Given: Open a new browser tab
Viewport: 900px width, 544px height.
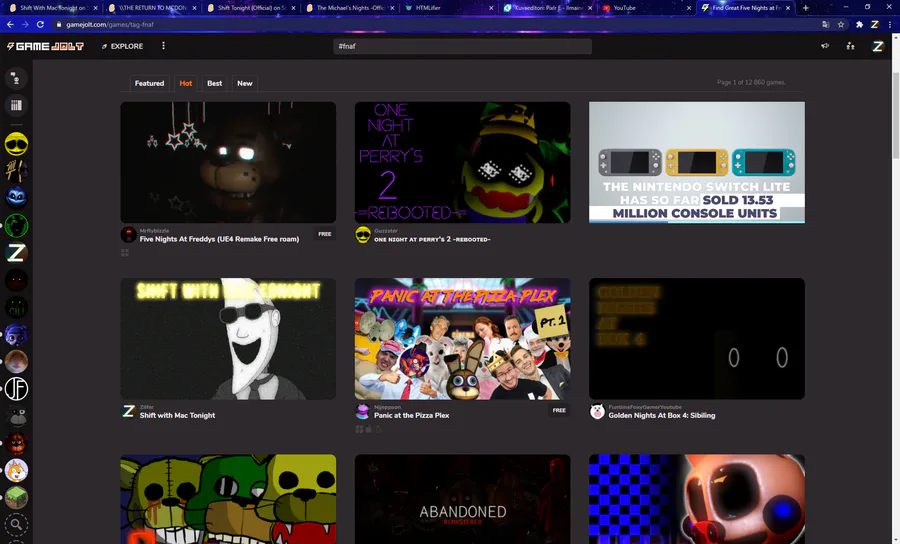Looking at the screenshot, I should [x=805, y=7].
